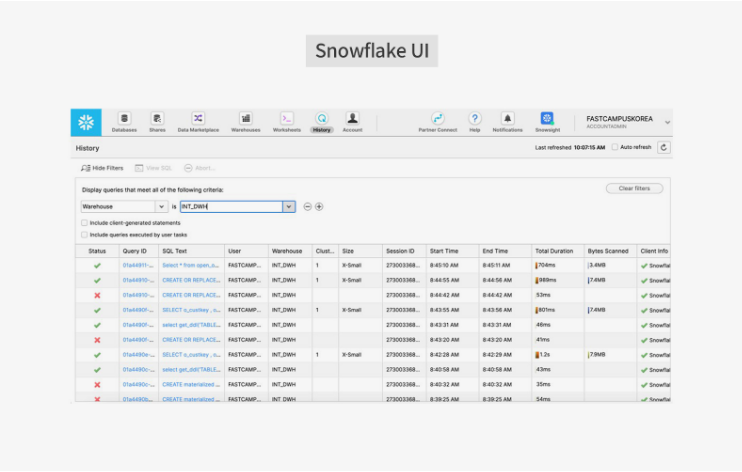Open the CREATE OR REPLACE SQL at 8:44:55 AM
Screen dimensions: 742x472
point(191,280)
